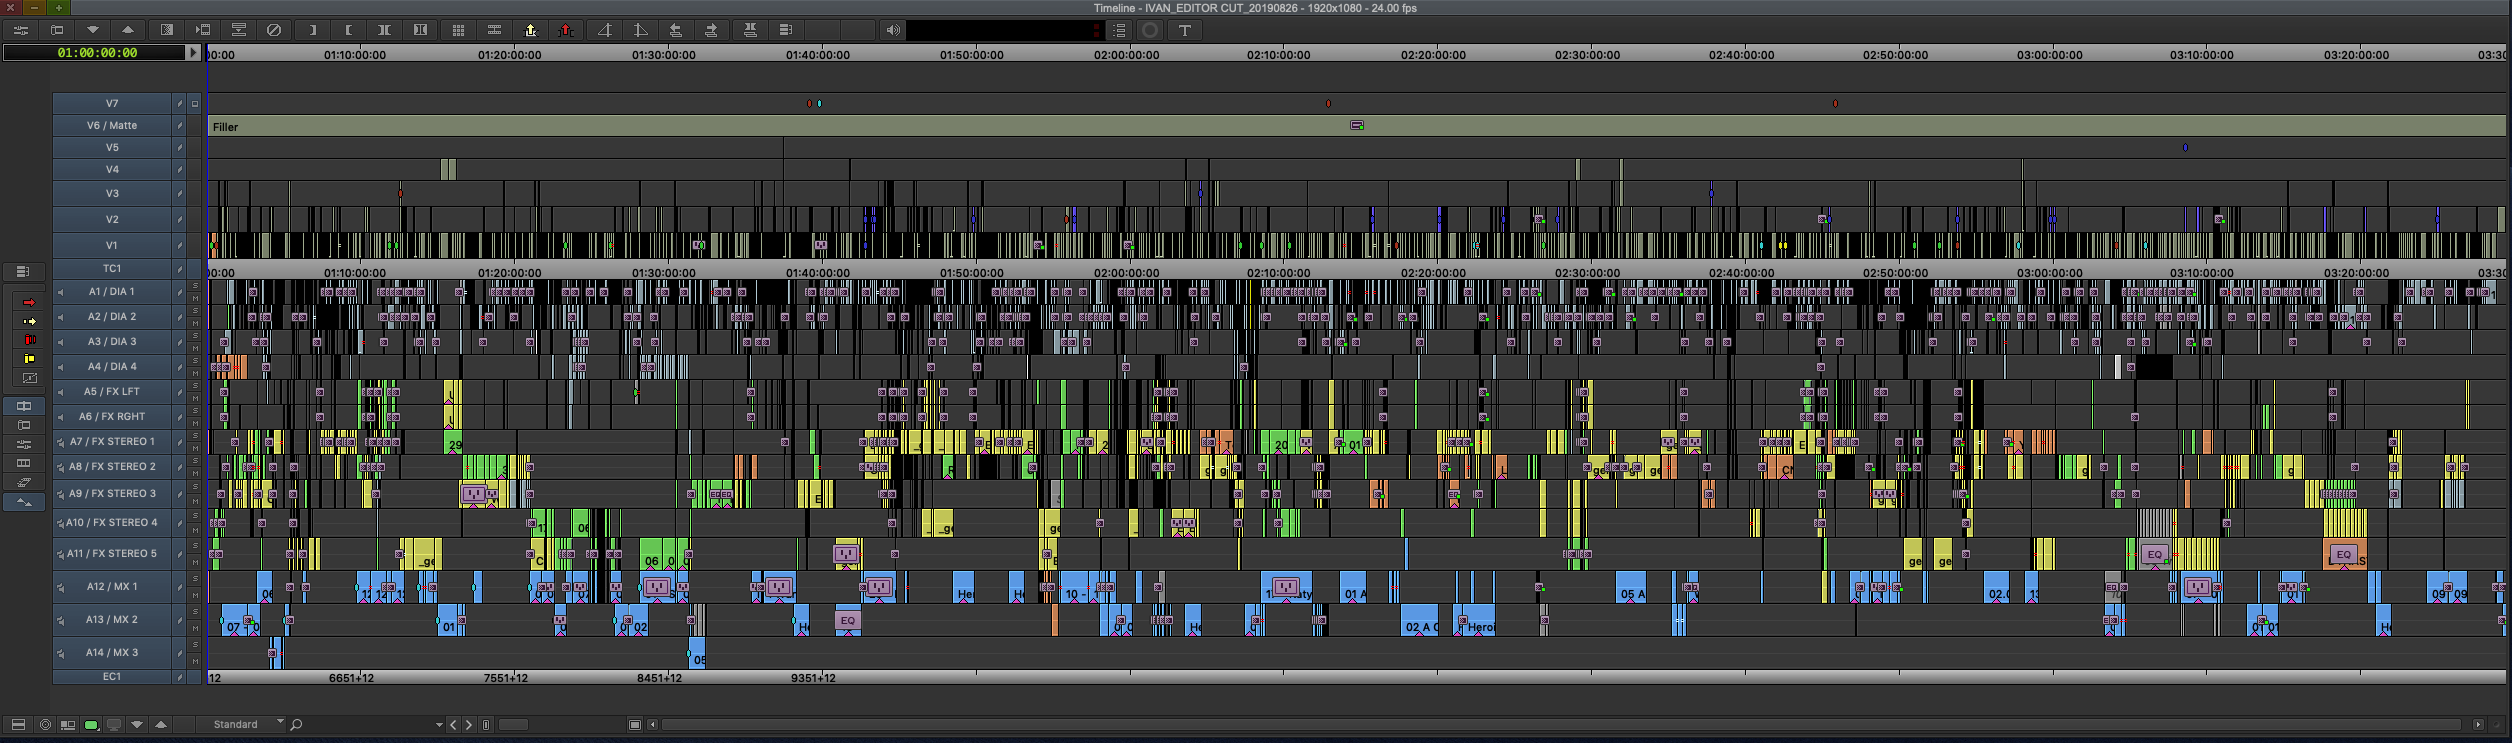This screenshot has width=2512, height=743.
Task: Toggle Mute on track A1 / DIA 1
Action: 195,298
